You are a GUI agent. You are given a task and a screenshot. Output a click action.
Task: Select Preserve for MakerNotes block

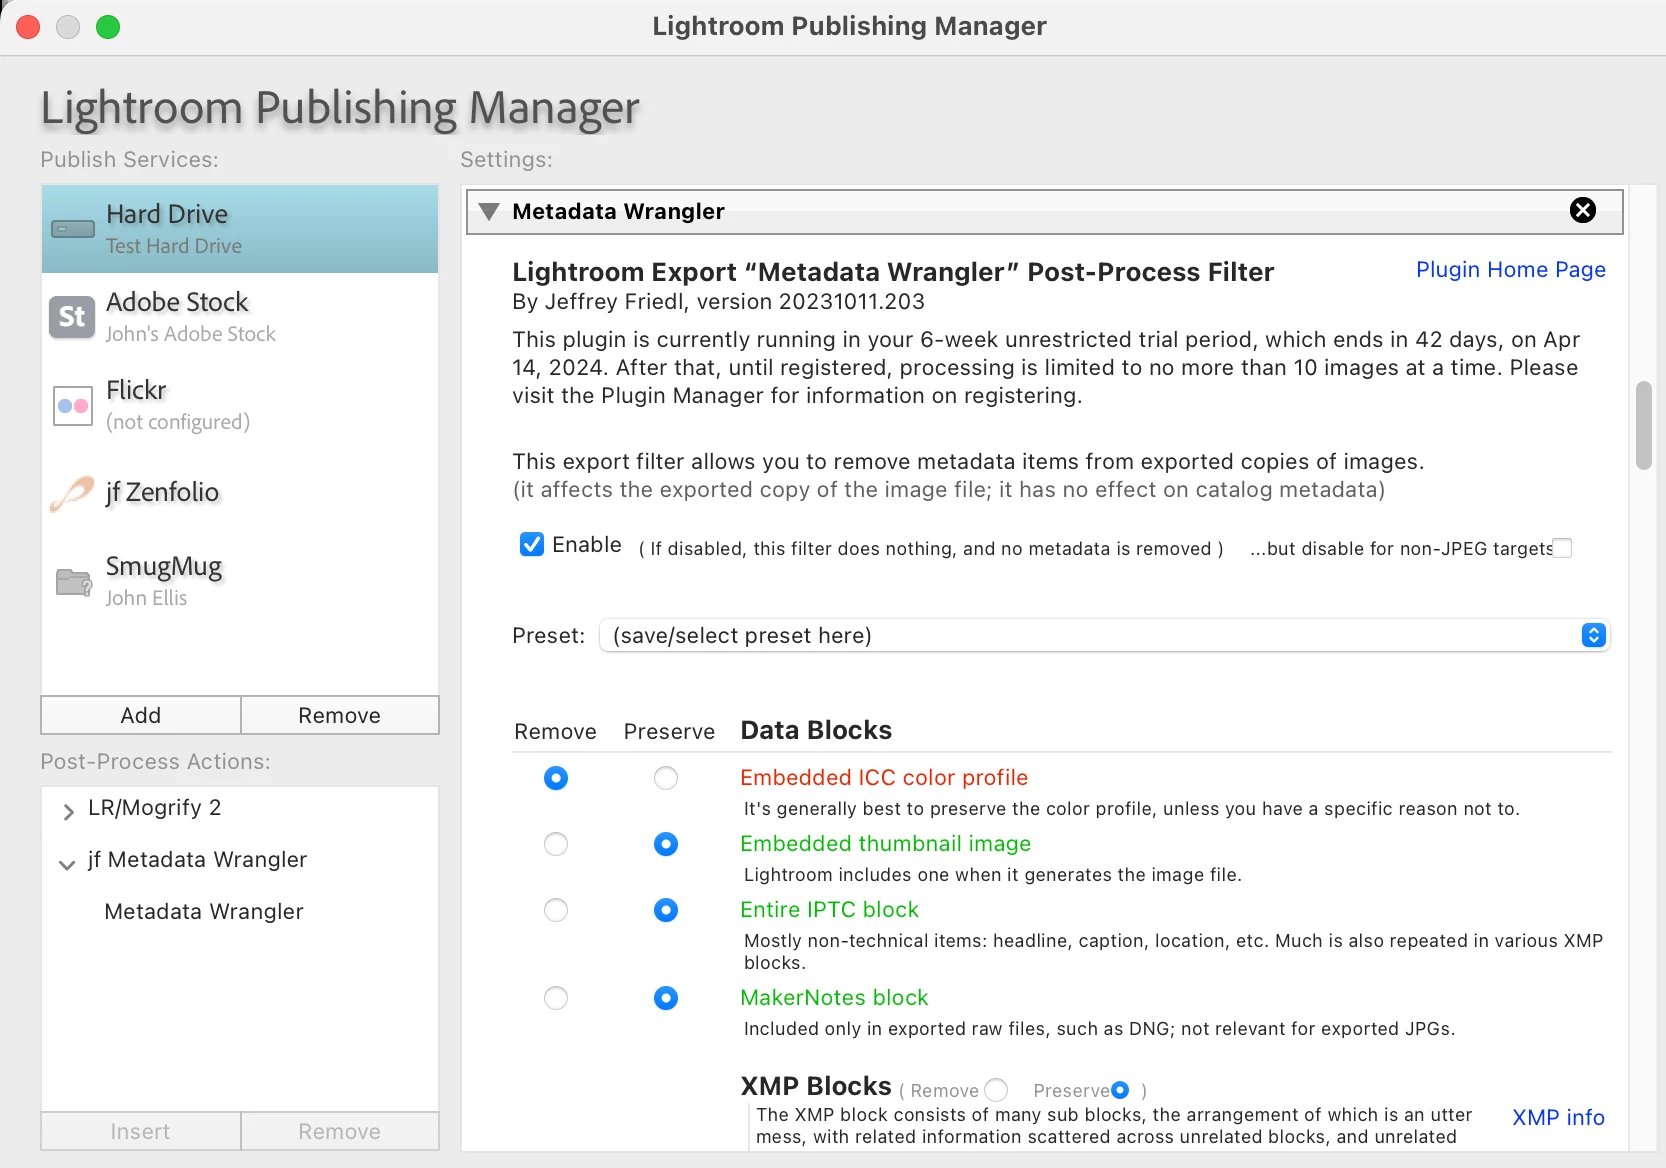point(666,998)
